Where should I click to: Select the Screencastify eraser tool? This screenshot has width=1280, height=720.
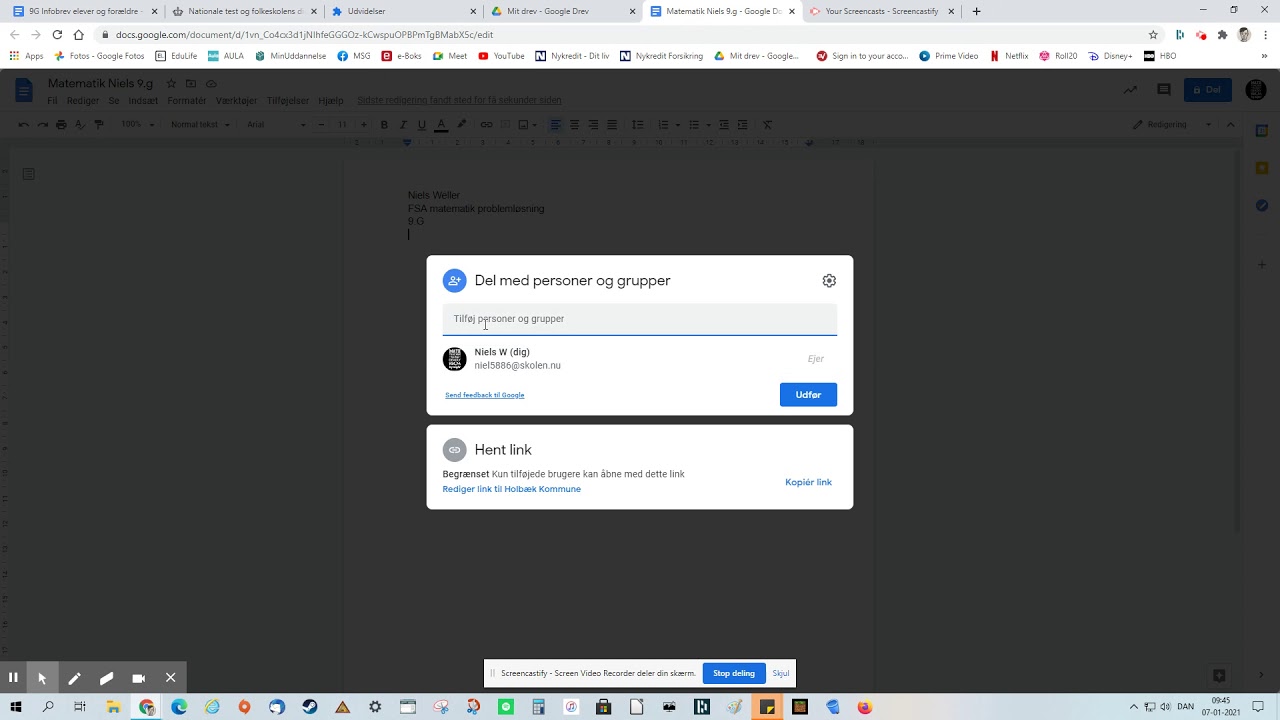pos(106,677)
